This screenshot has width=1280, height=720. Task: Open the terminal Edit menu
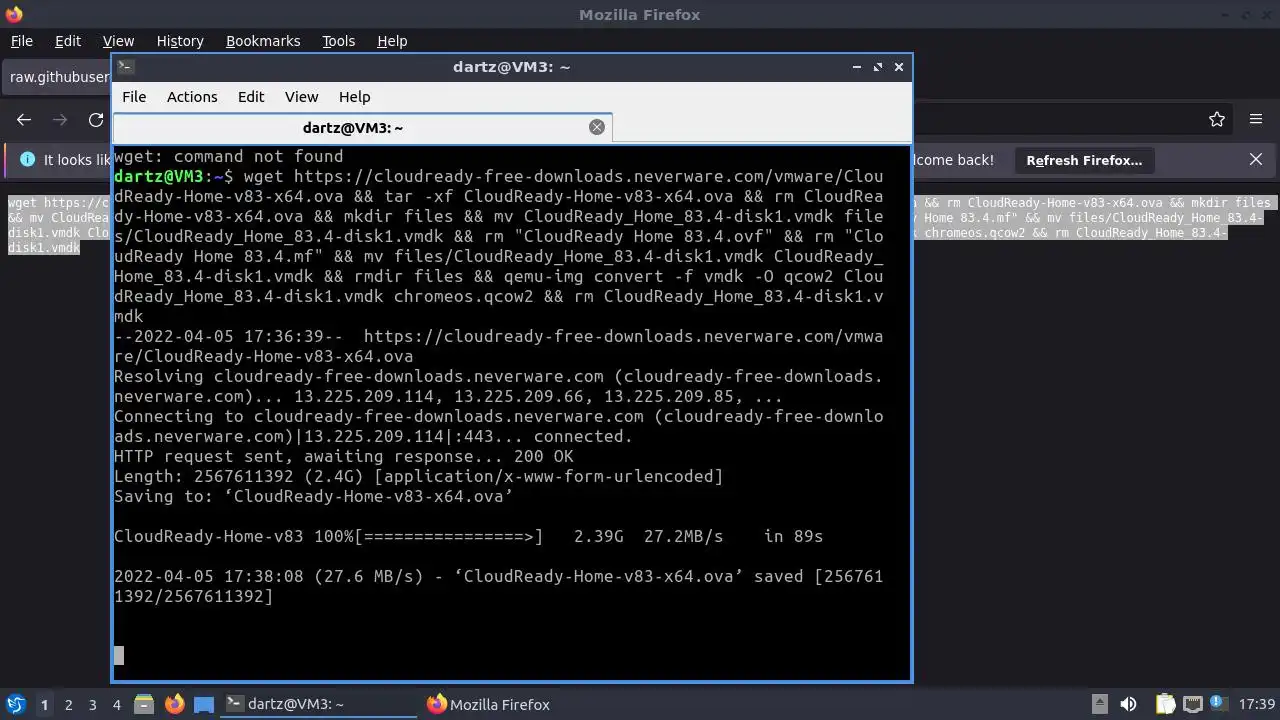[251, 97]
